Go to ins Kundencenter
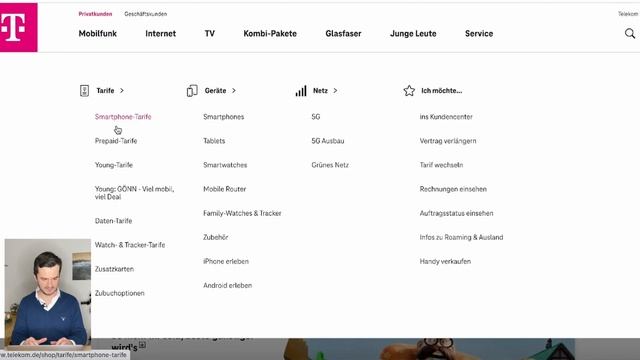The image size is (640, 360). (446, 117)
